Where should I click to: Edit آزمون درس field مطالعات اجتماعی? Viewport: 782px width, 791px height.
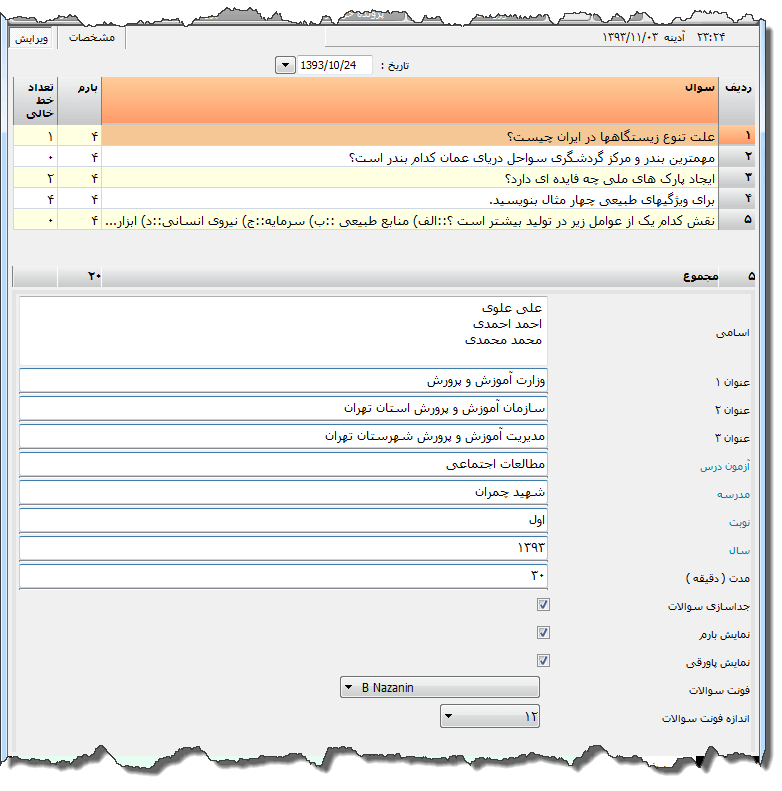tap(283, 465)
